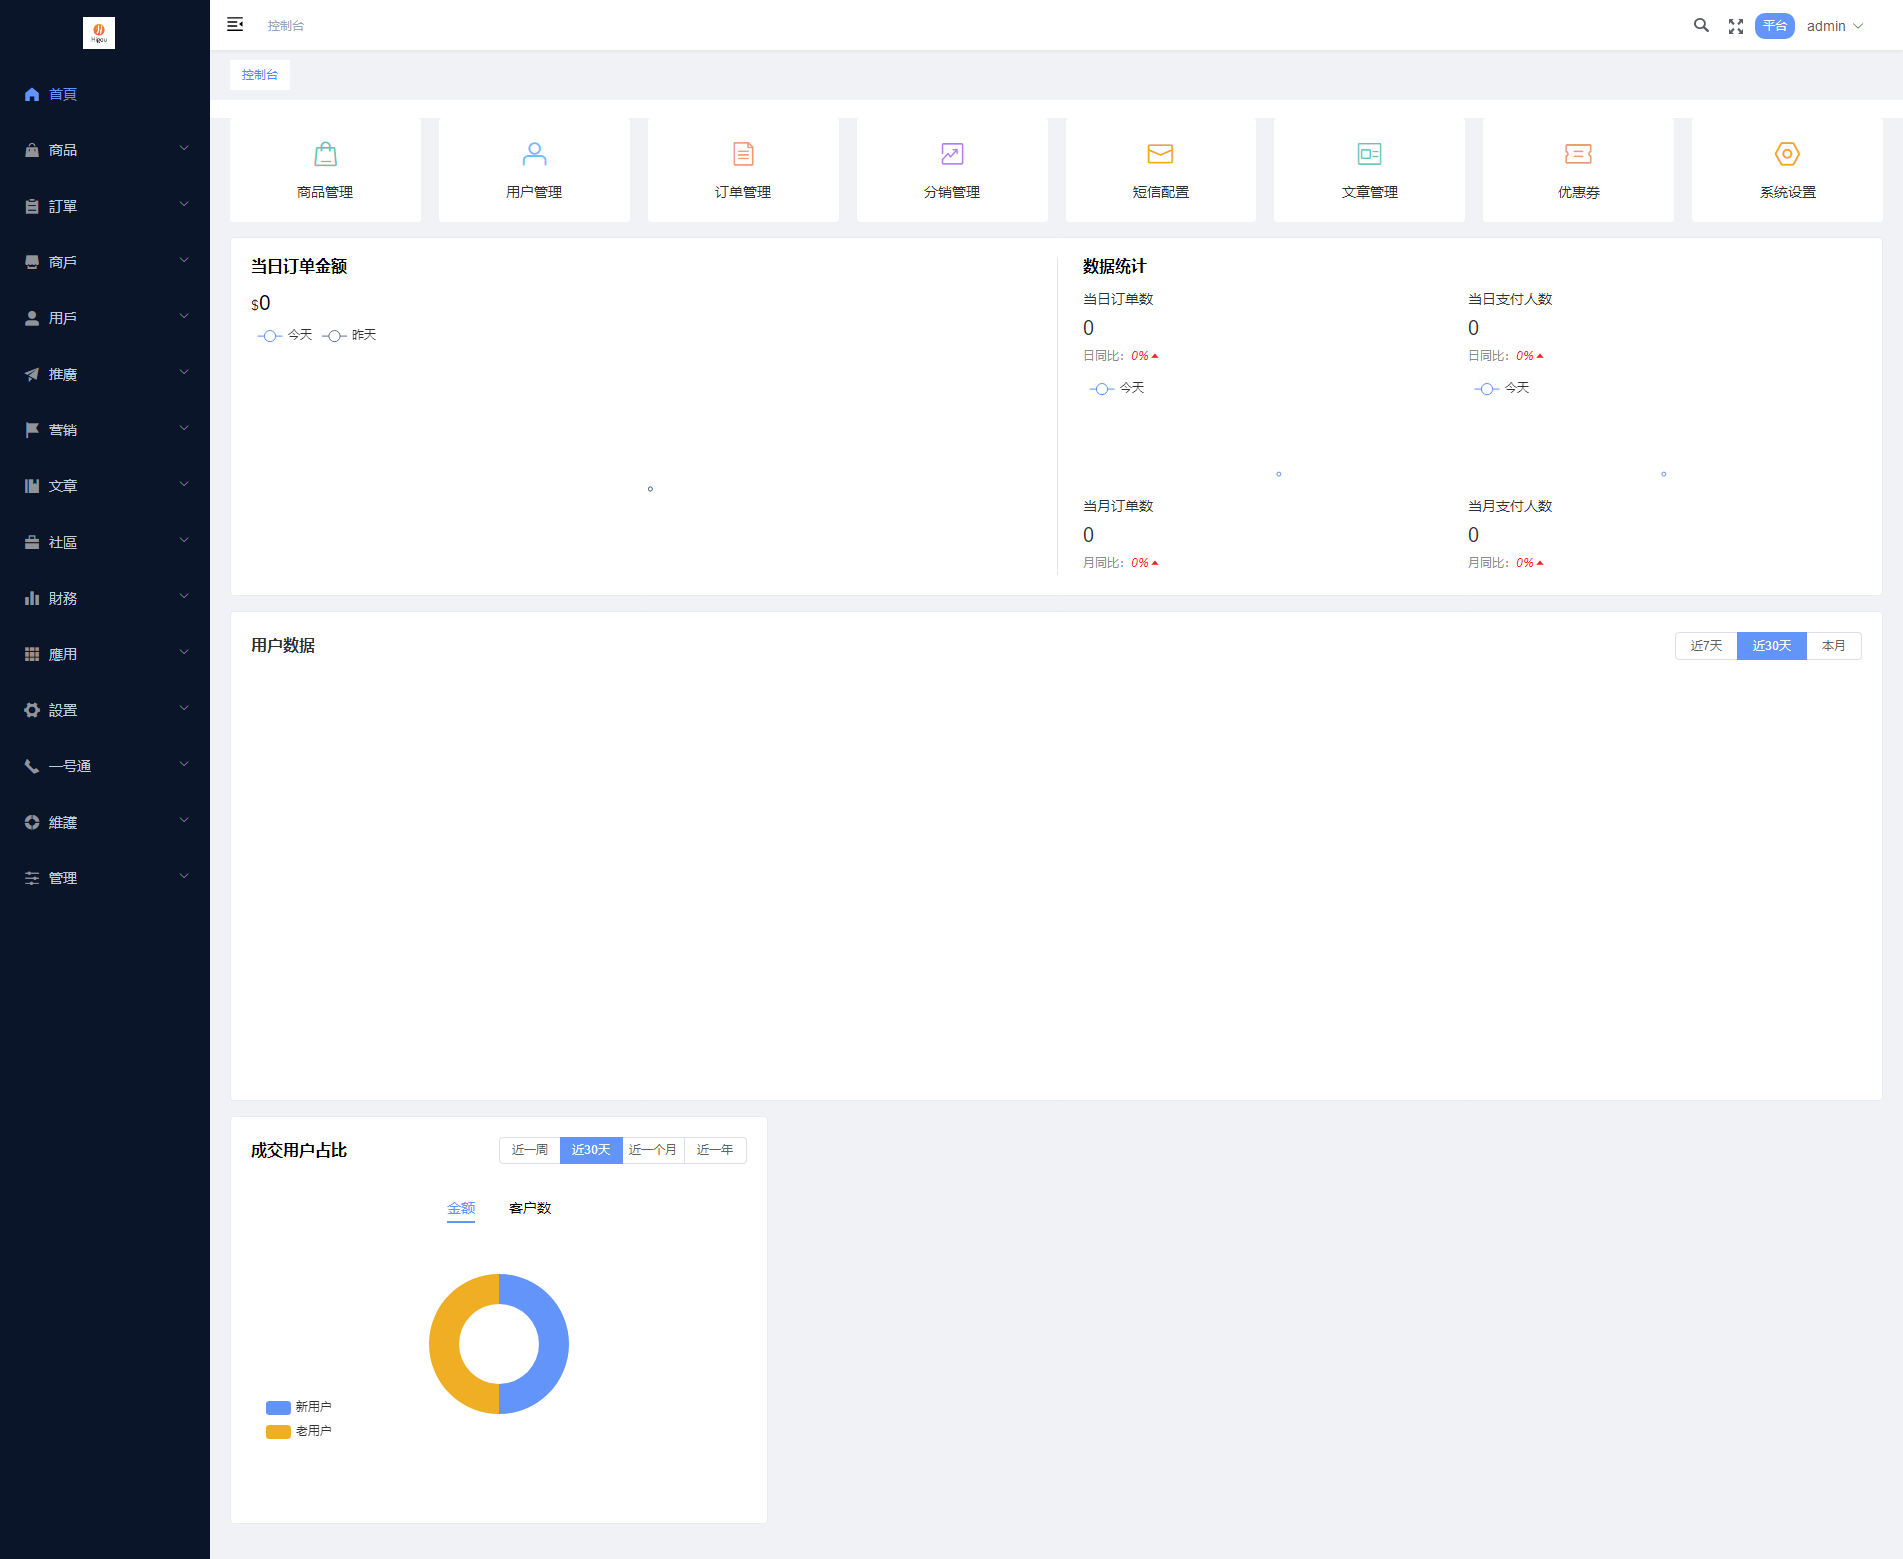Collapse the sidebar with hamburger icon
This screenshot has height=1559, width=1903.
pos(235,25)
